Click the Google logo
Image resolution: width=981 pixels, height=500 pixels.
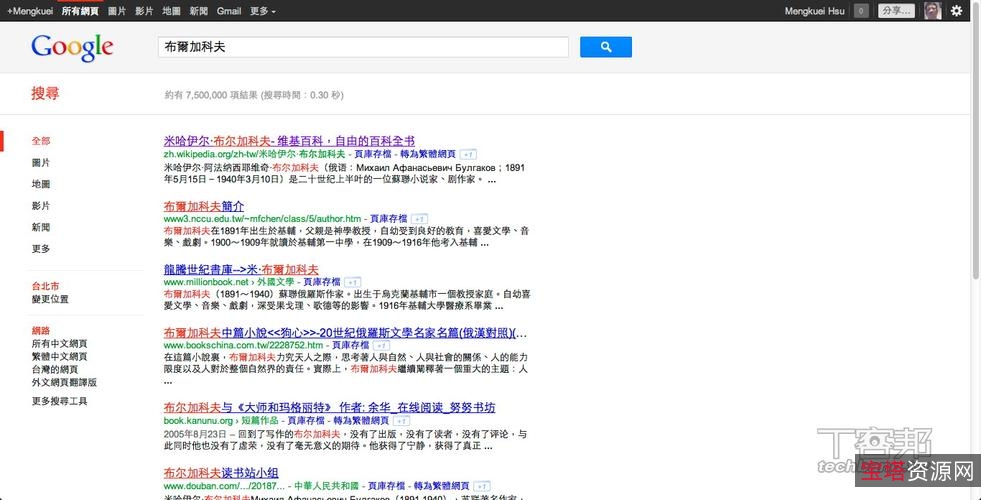72,48
